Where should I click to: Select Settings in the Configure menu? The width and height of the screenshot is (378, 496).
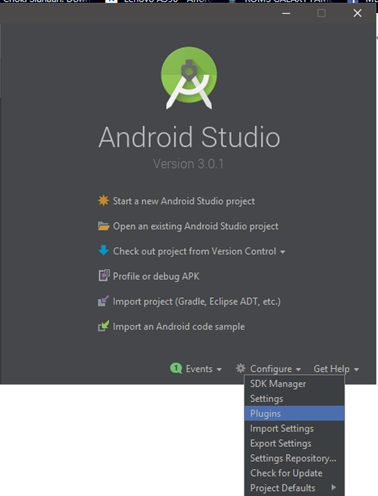pos(294,399)
